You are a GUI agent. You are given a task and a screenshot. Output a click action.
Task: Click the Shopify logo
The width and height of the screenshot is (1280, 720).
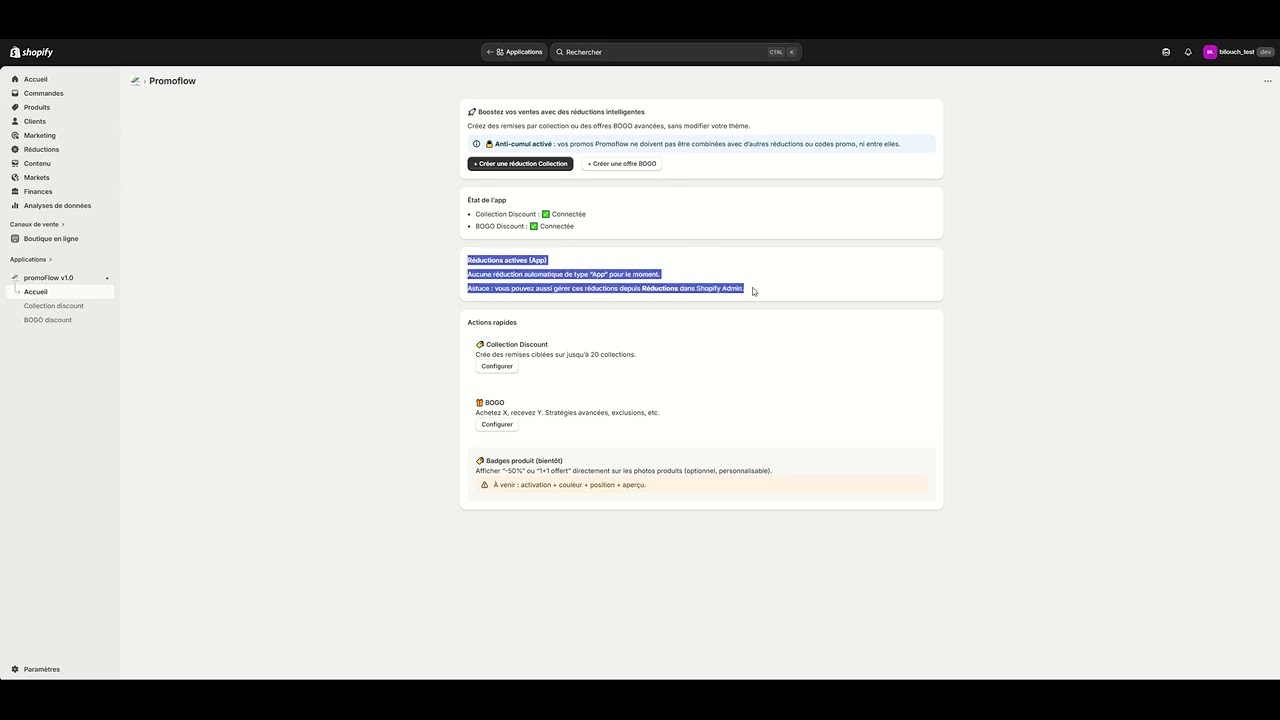coord(31,52)
